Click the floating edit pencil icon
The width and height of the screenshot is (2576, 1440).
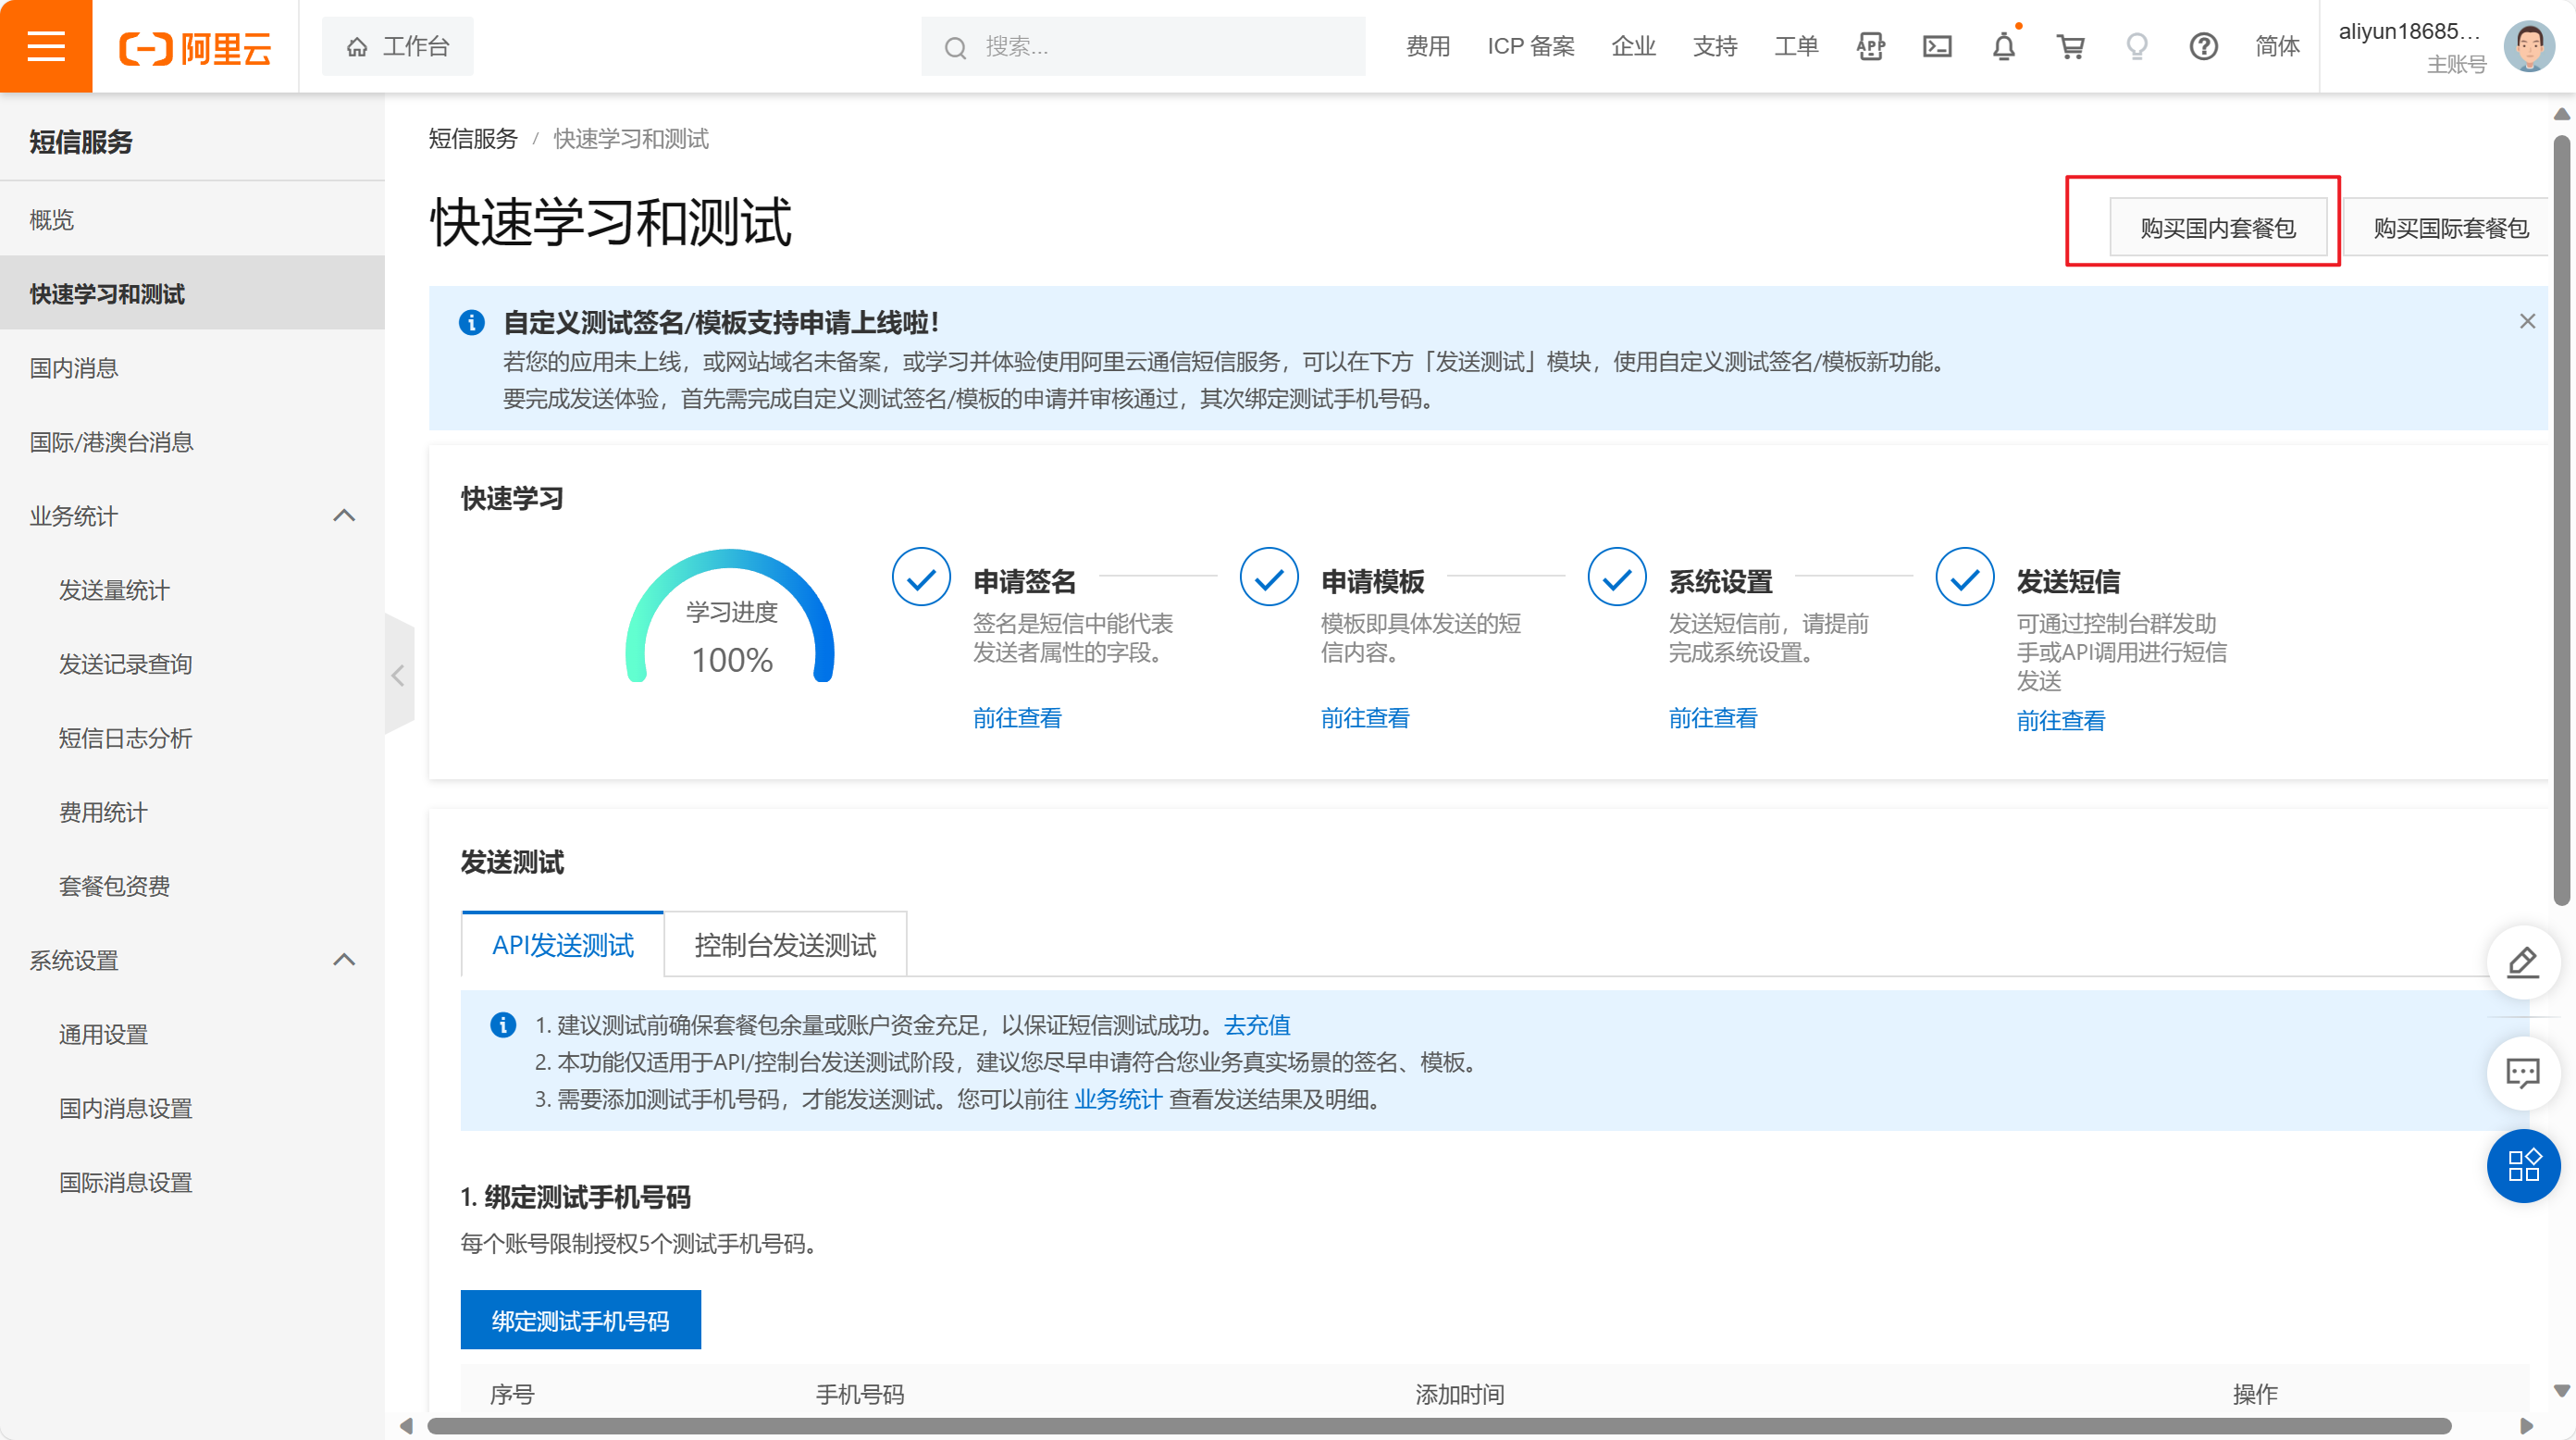(2523, 963)
